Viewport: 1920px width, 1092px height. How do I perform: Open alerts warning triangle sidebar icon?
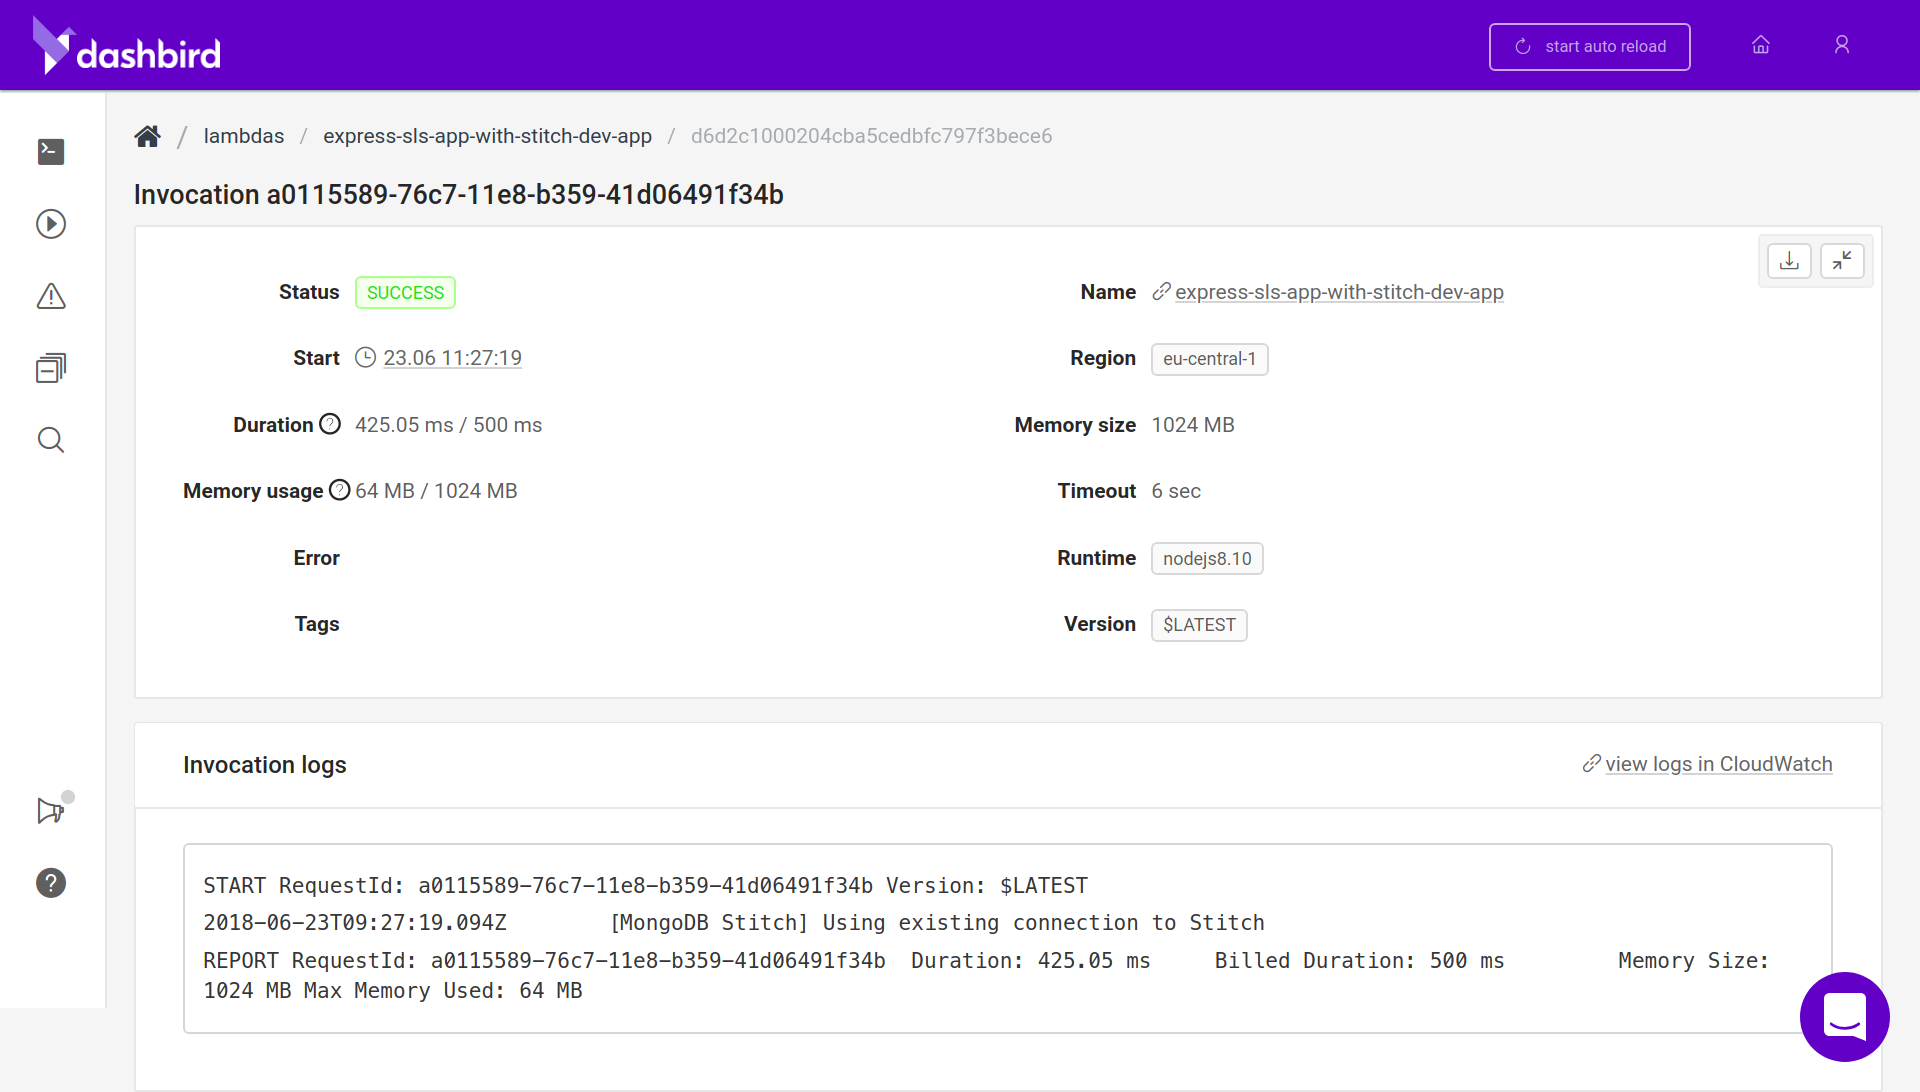point(51,296)
